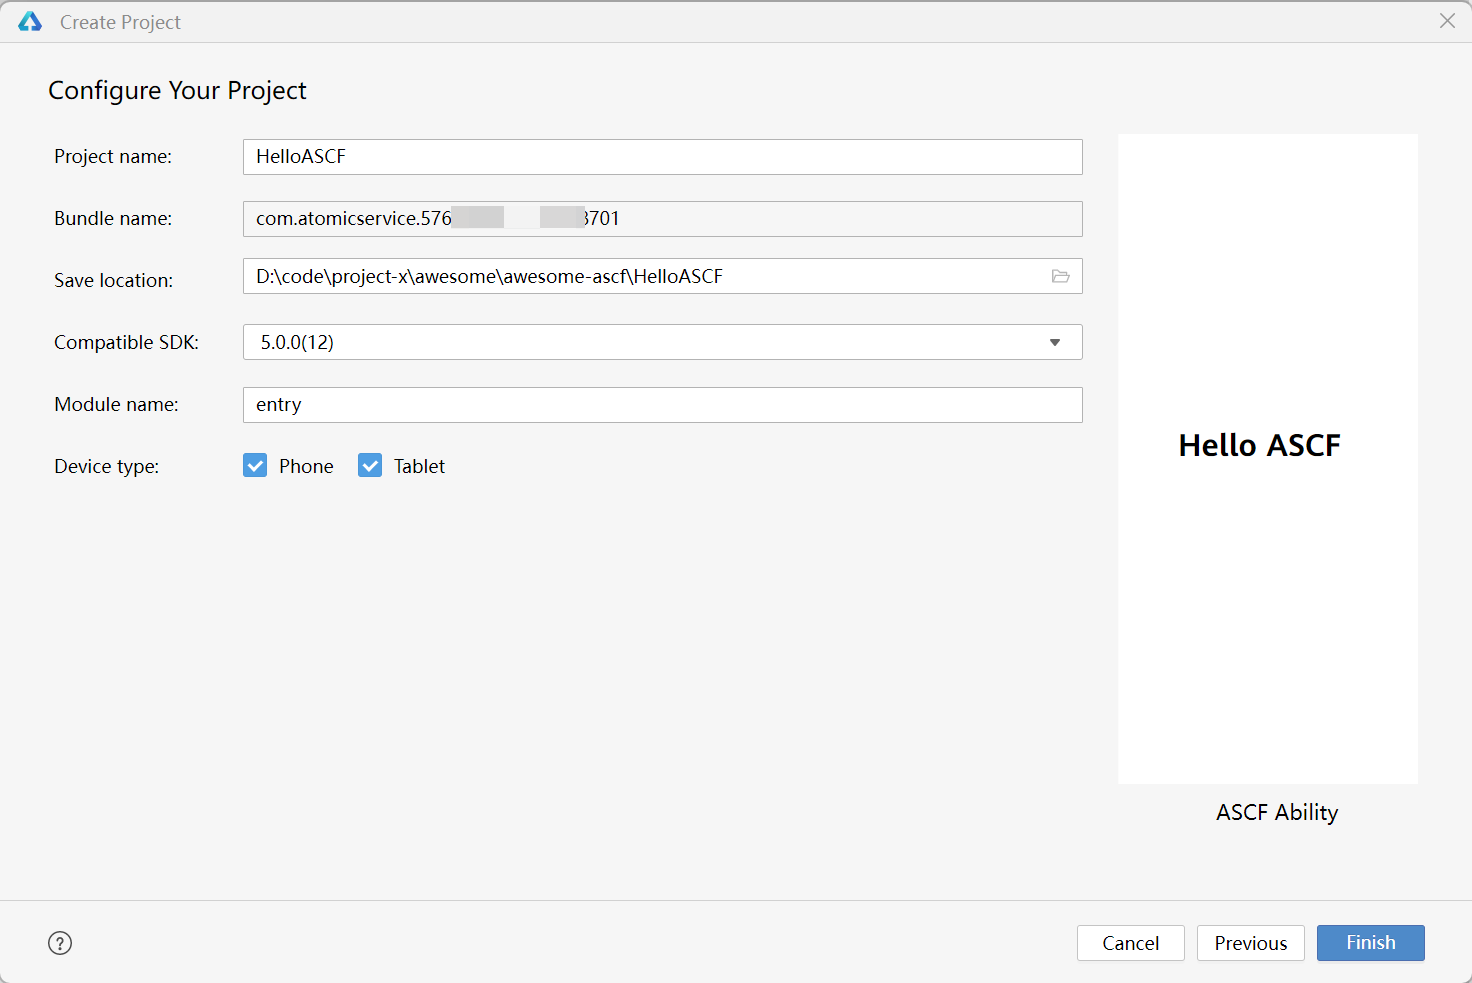This screenshot has height=983, width=1472.
Task: Click the "Phone" checkbox label text
Action: (x=306, y=466)
